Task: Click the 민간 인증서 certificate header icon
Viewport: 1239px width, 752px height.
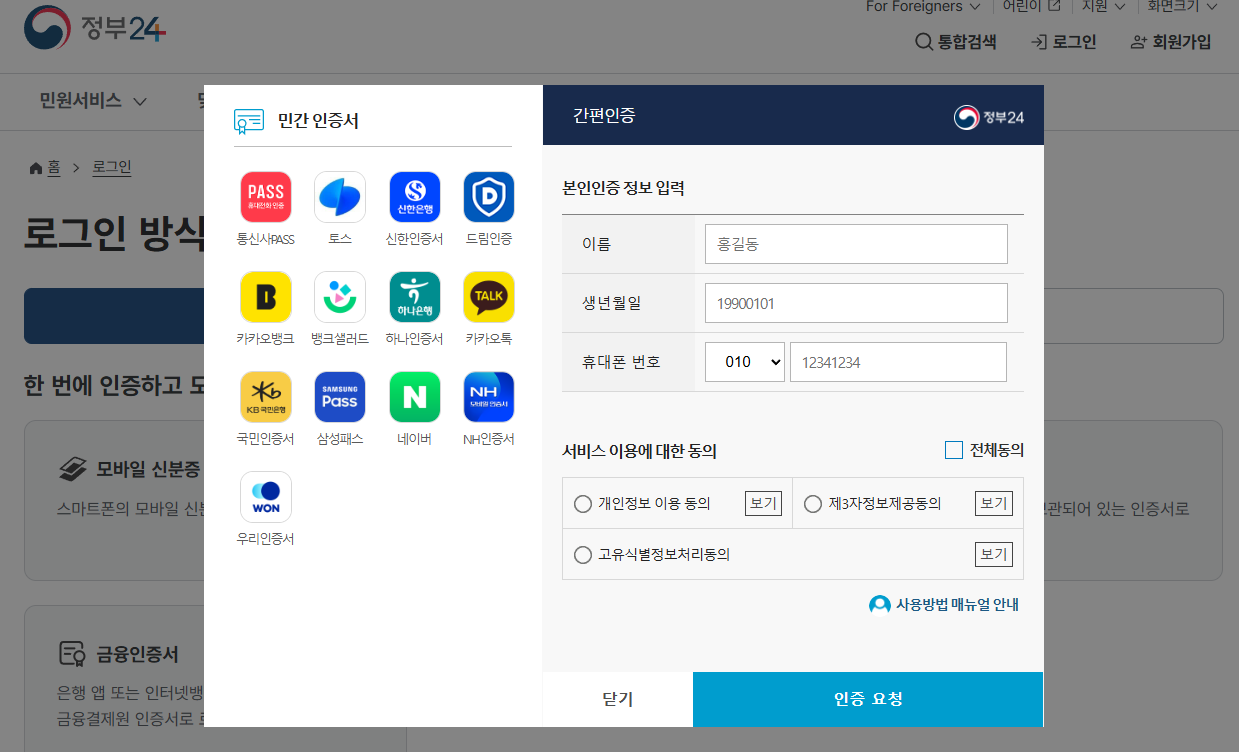Action: point(249,121)
